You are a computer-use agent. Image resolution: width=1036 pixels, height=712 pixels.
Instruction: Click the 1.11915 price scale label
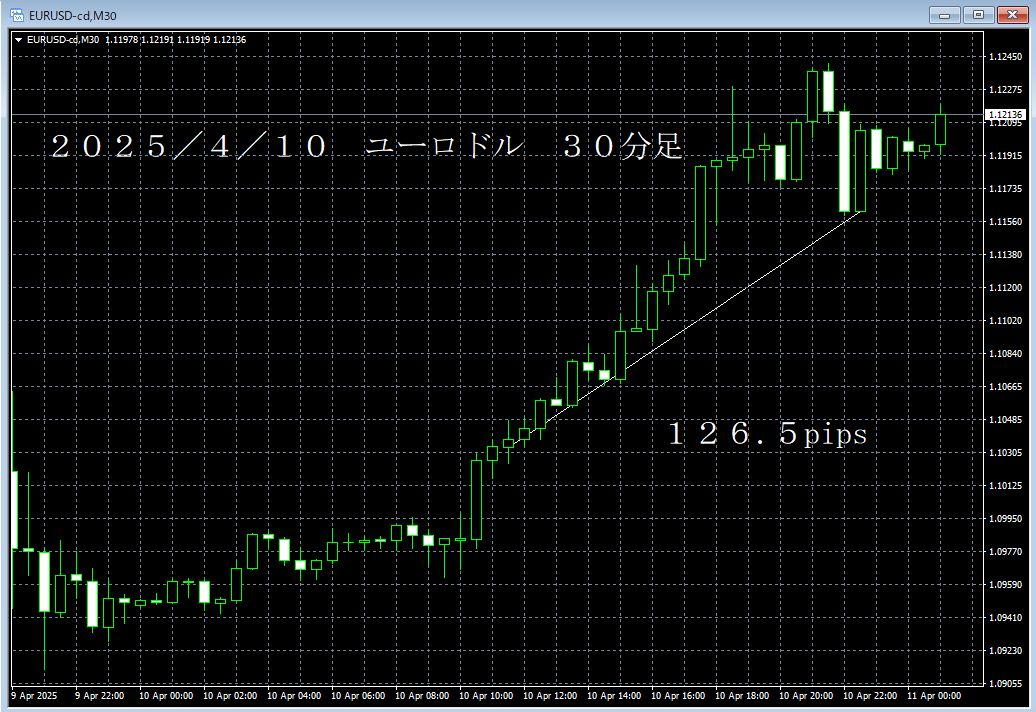(x=1005, y=156)
